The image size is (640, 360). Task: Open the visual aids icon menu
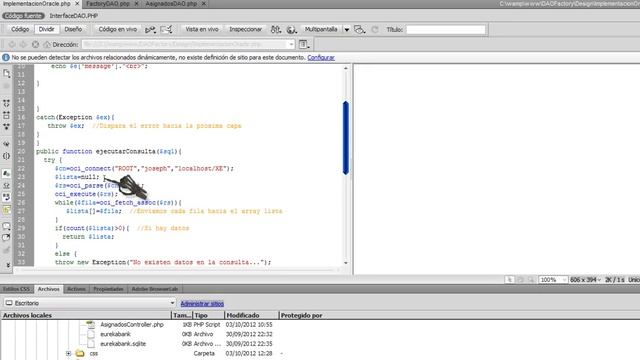(359, 29)
